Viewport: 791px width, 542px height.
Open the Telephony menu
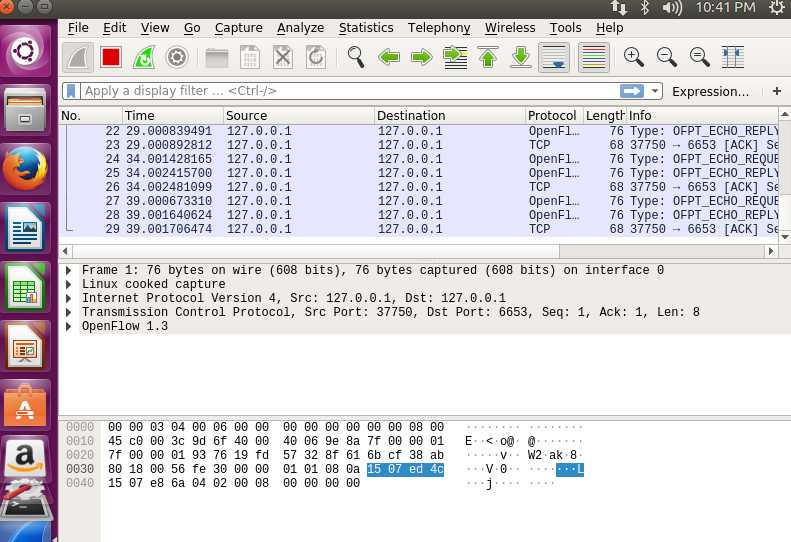pos(439,28)
